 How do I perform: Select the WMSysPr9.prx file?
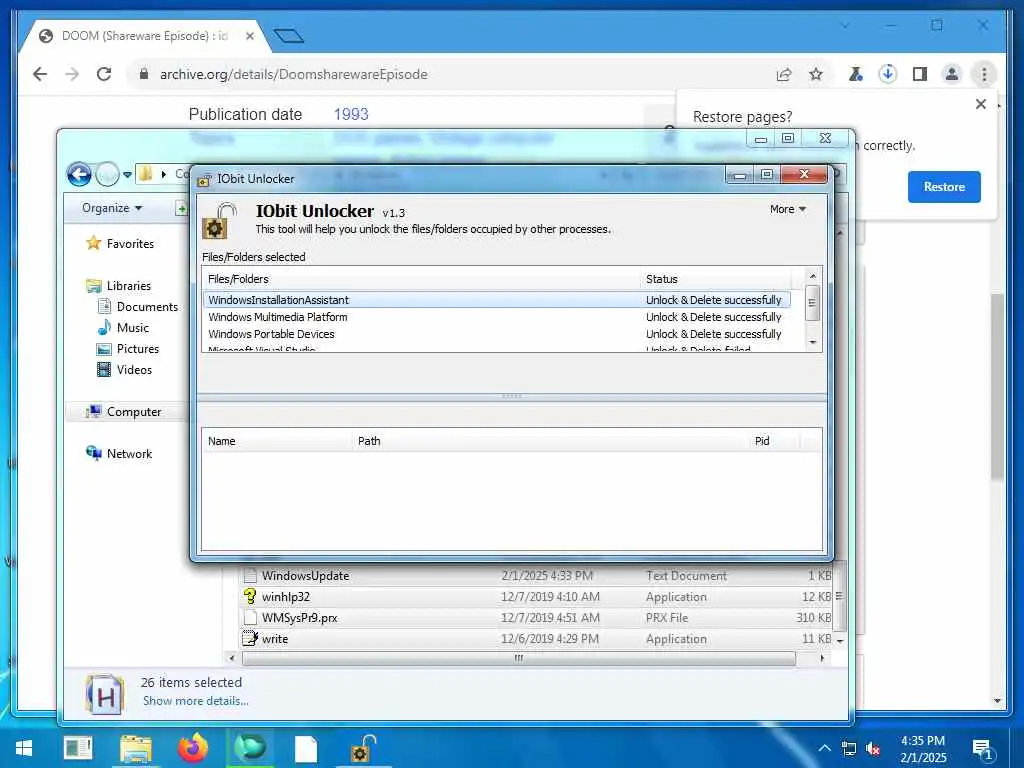[537, 617]
